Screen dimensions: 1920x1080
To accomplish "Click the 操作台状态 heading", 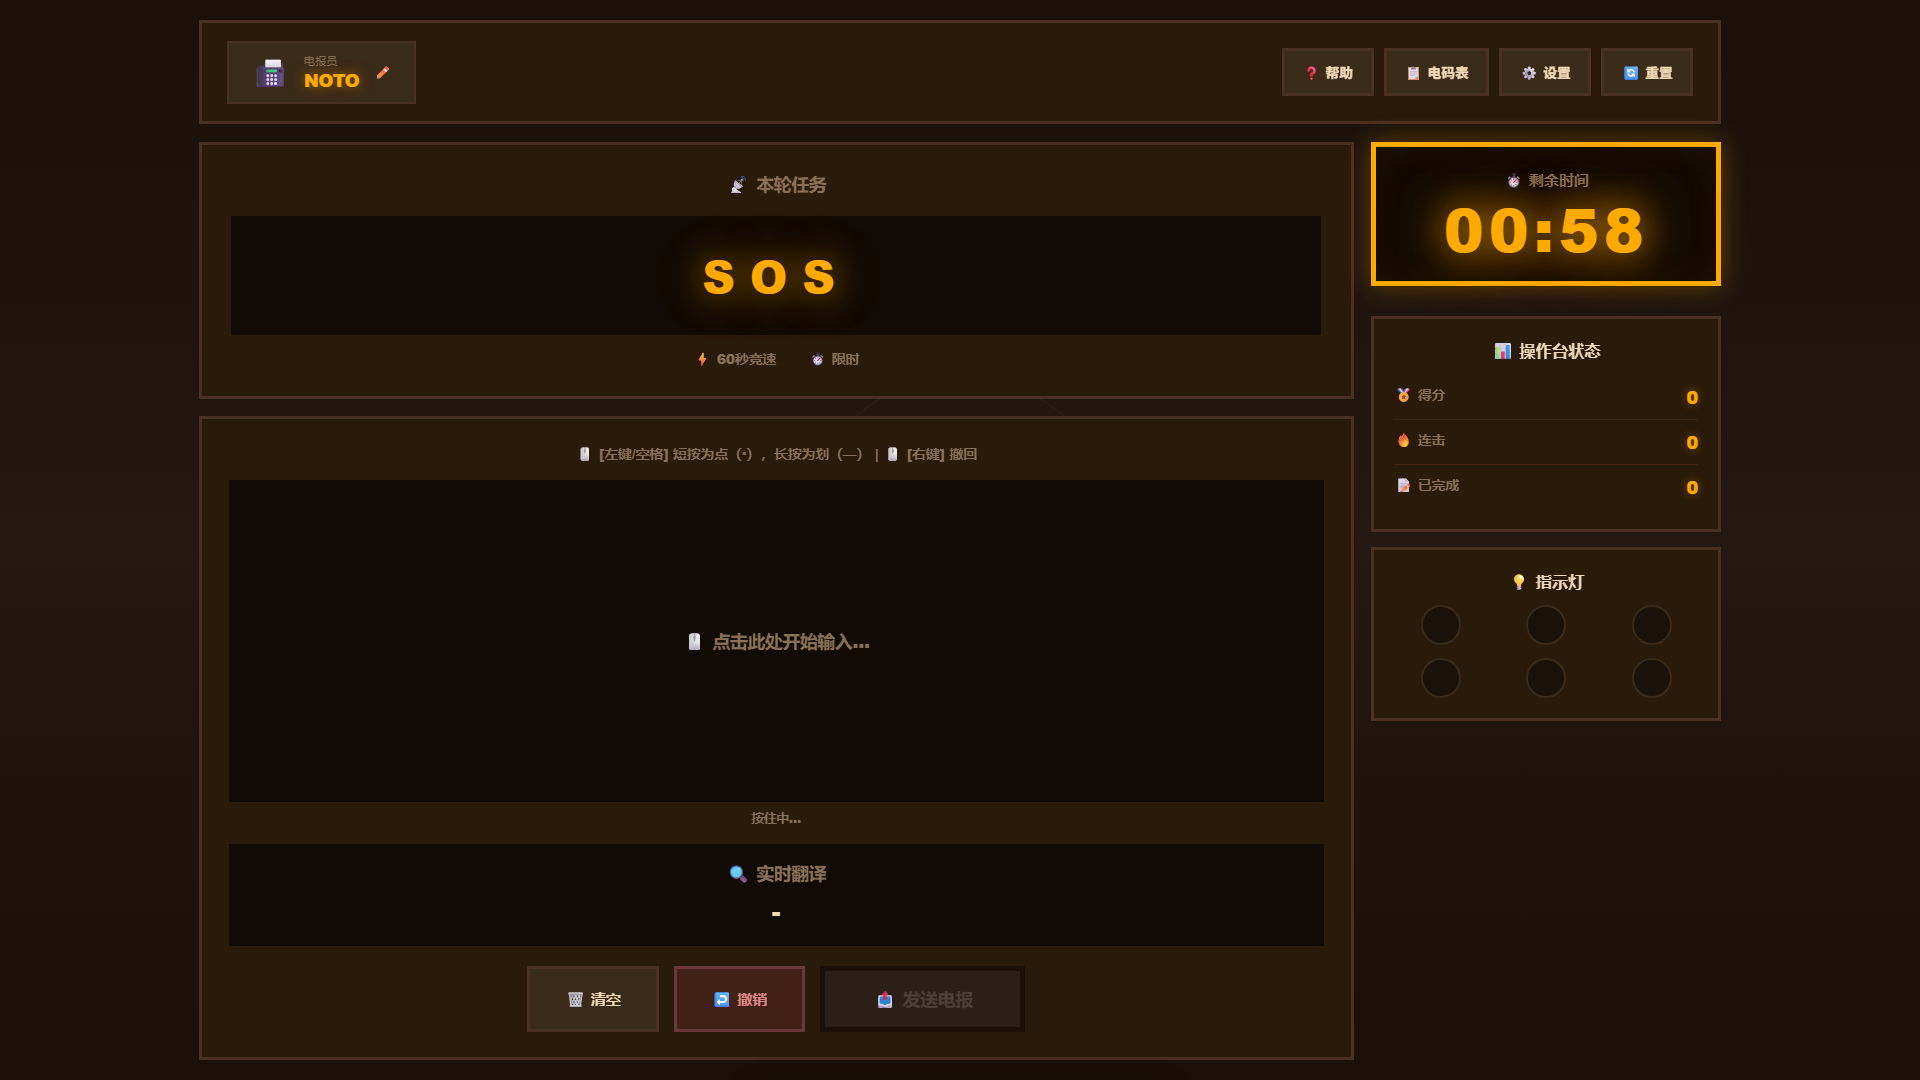I will tap(1559, 351).
